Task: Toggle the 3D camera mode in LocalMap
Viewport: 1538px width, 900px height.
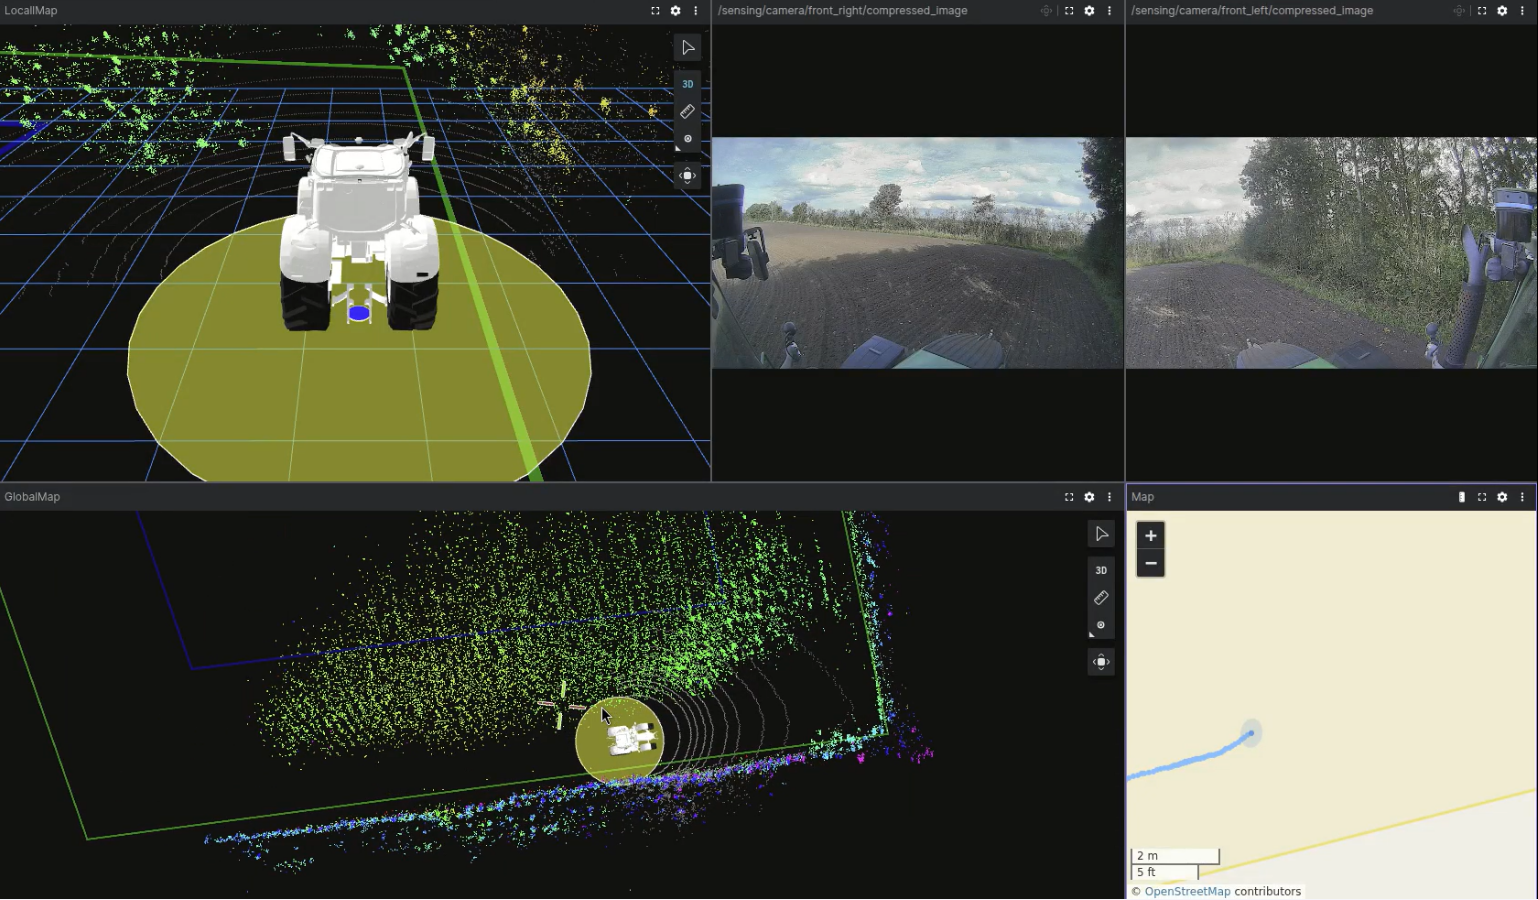Action: coord(688,84)
